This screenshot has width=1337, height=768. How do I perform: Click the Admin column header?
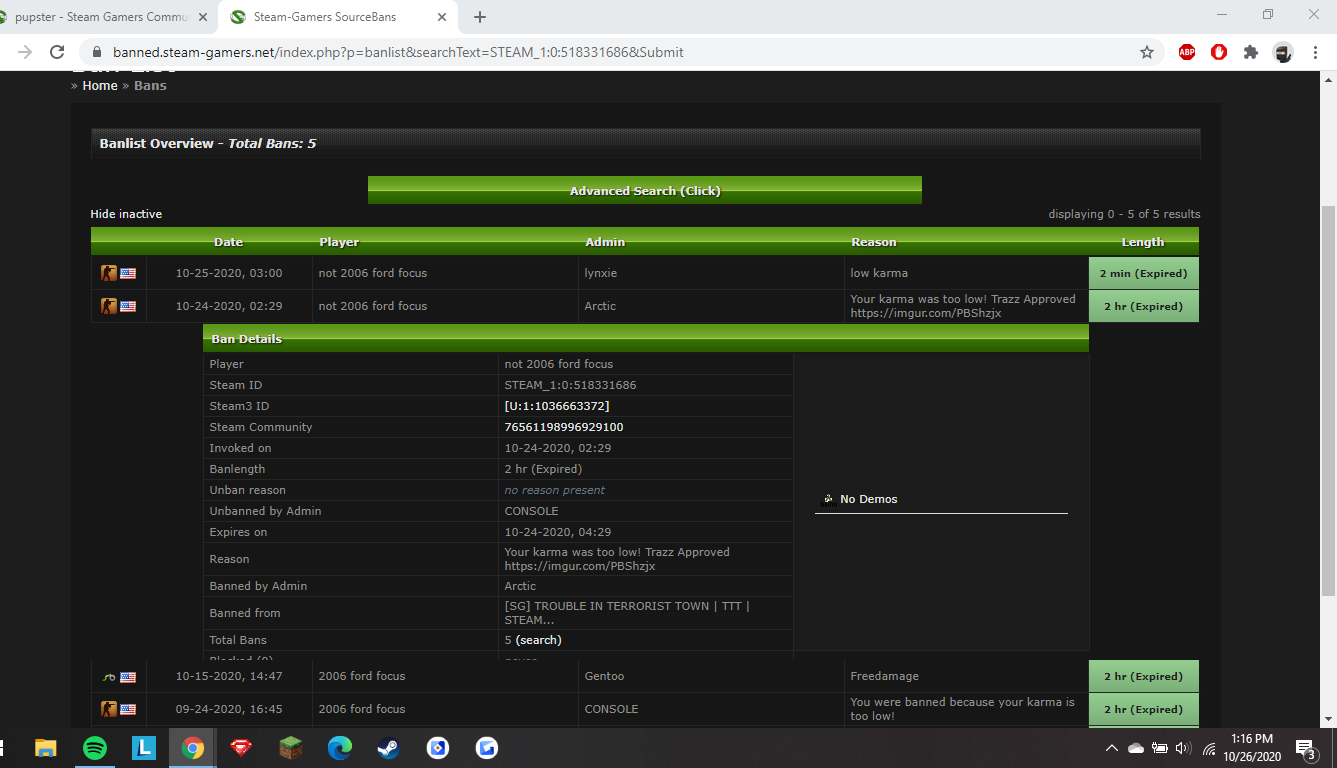pos(605,242)
